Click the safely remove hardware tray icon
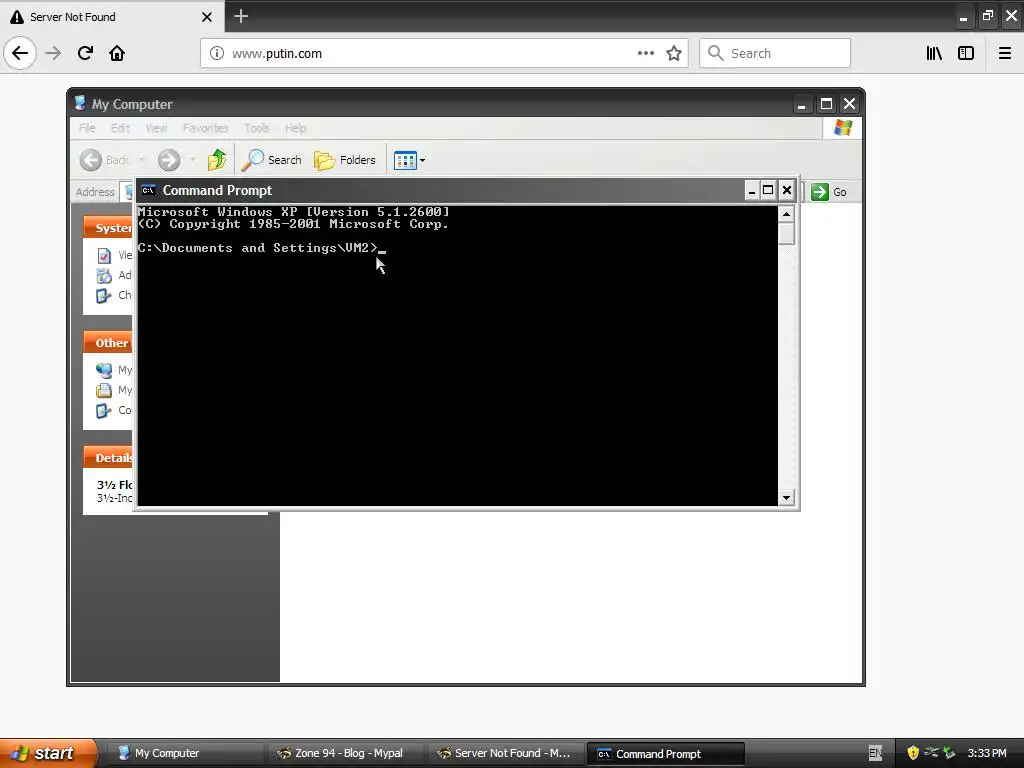1024x768 pixels. tap(949, 753)
